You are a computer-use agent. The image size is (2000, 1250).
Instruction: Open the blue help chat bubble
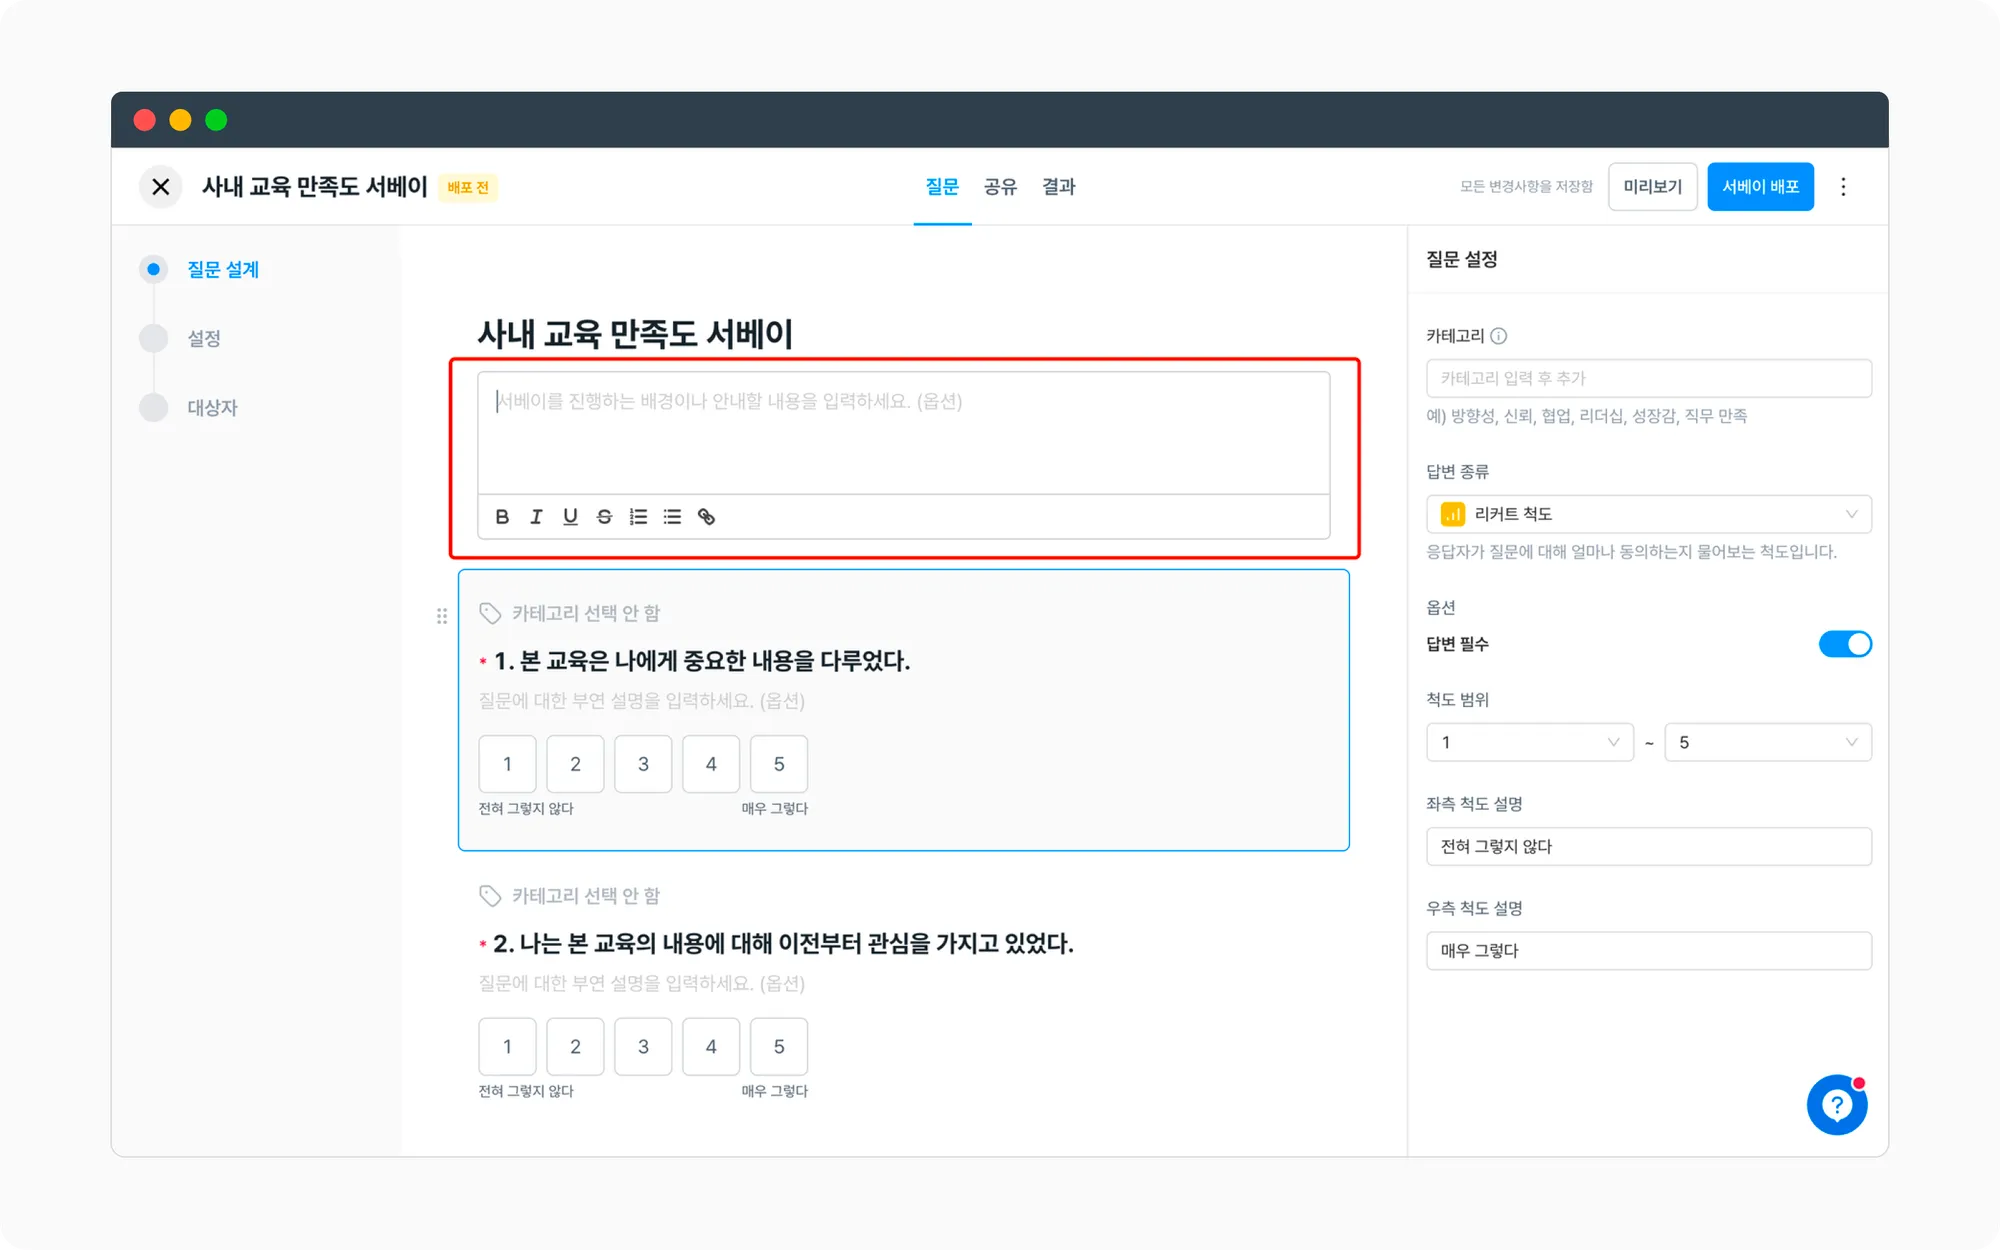pos(1837,1105)
